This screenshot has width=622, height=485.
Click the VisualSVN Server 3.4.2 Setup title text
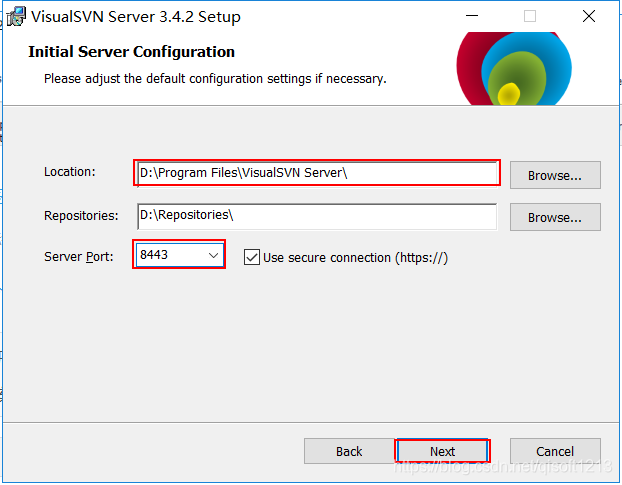(x=136, y=17)
